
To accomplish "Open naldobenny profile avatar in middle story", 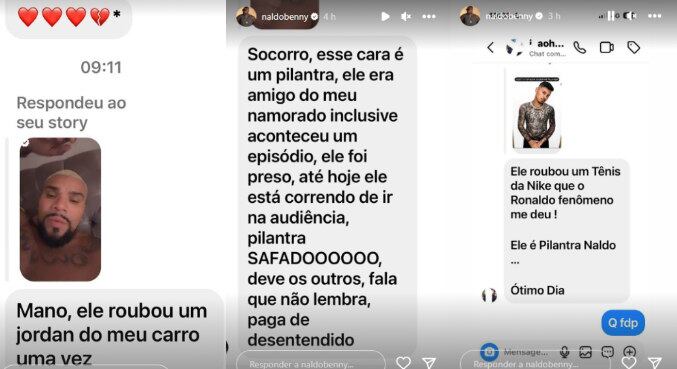I will click(246, 16).
